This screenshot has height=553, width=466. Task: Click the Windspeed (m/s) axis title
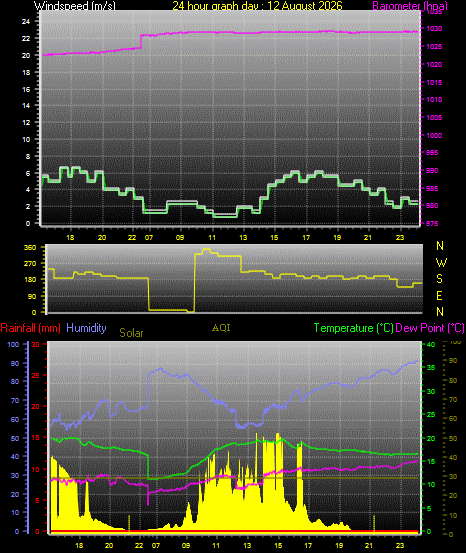74,5
